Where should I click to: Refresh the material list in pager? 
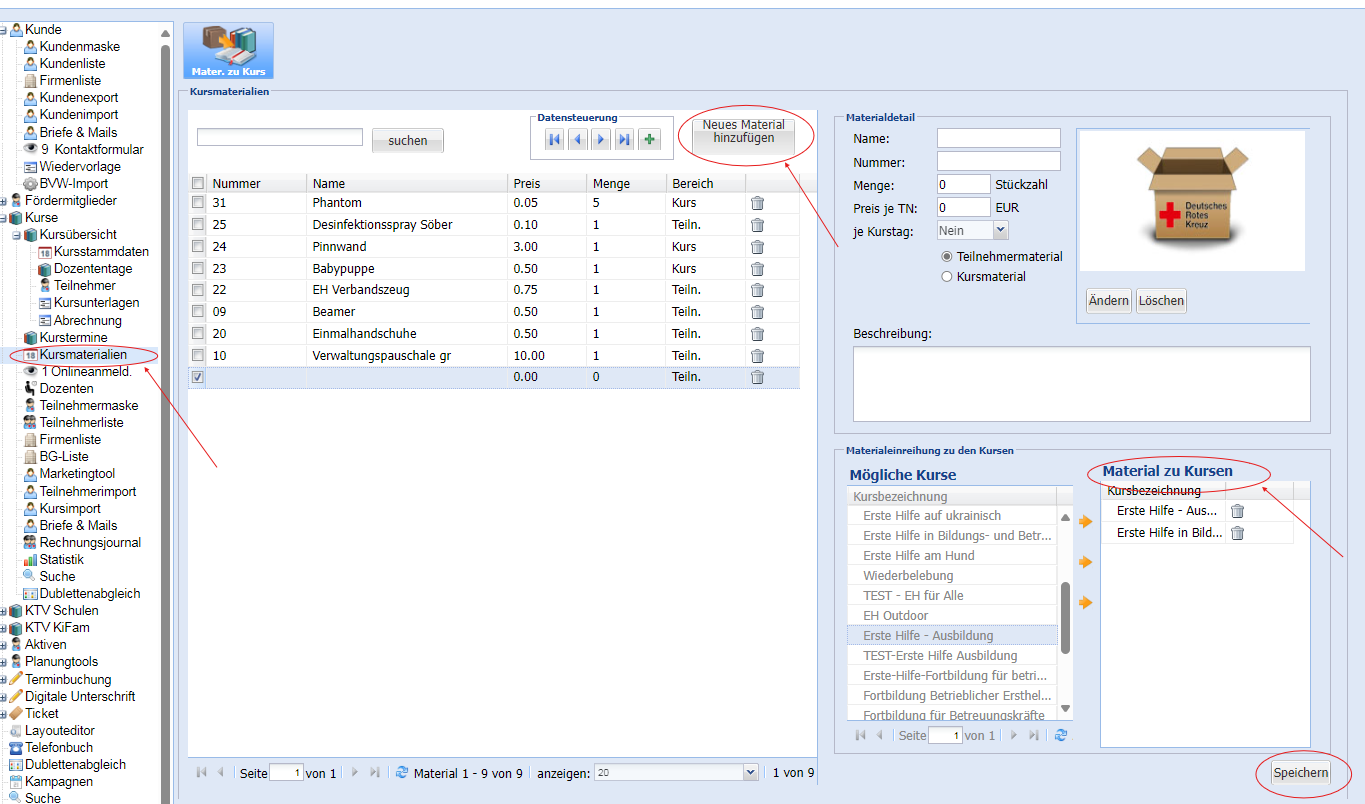(402, 772)
